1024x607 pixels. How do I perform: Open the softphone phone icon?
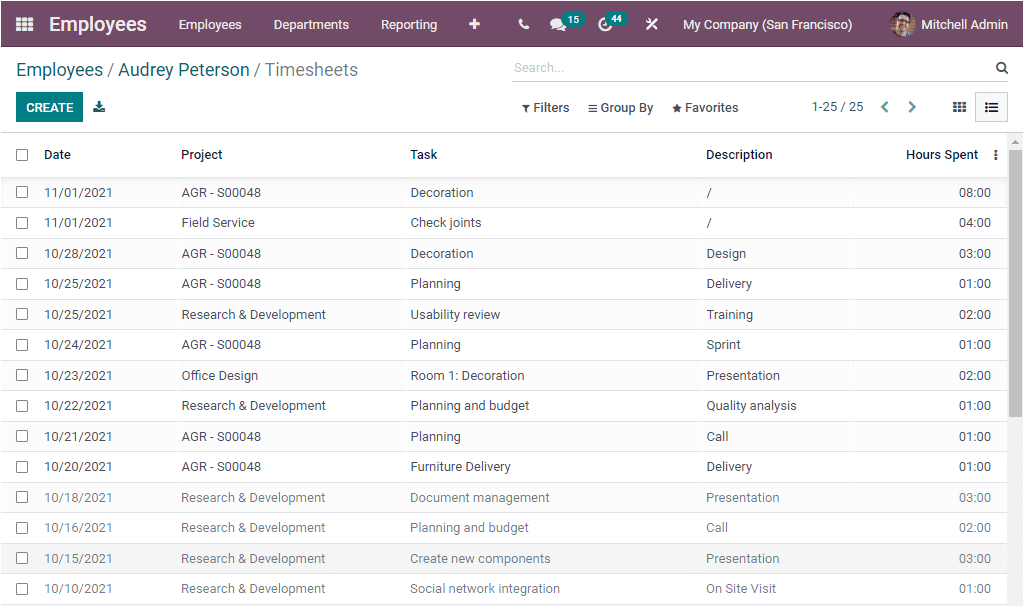tap(522, 24)
